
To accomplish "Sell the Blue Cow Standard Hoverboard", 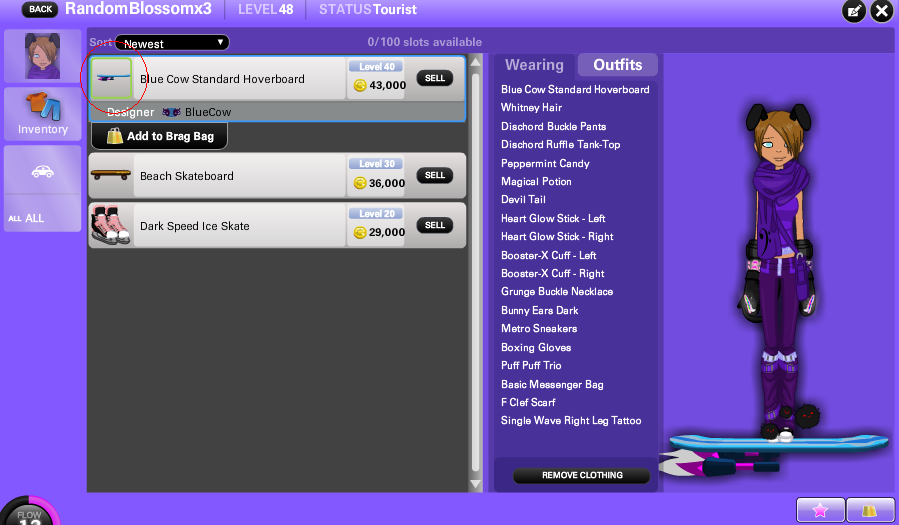I will tap(435, 78).
